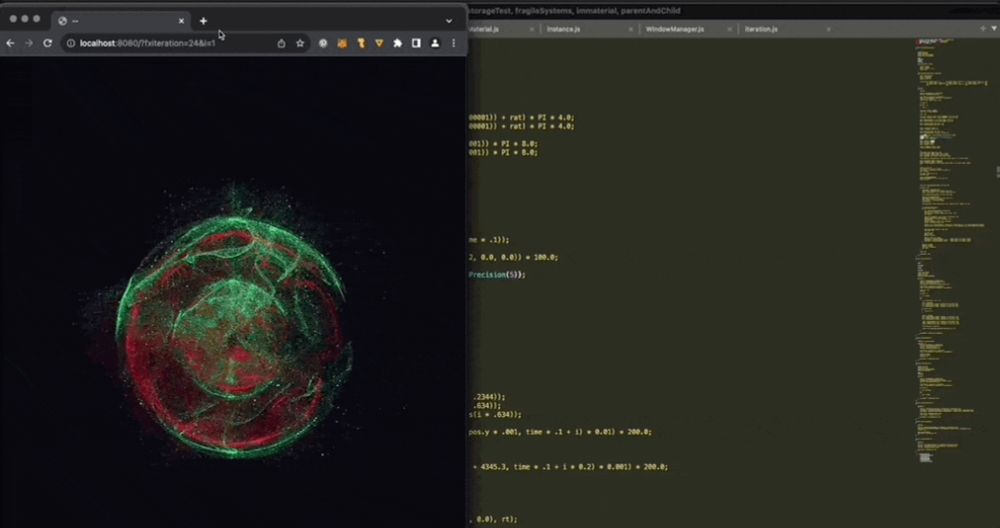Open a new browser tab
Image resolution: width=1000 pixels, height=528 pixels.
point(203,21)
